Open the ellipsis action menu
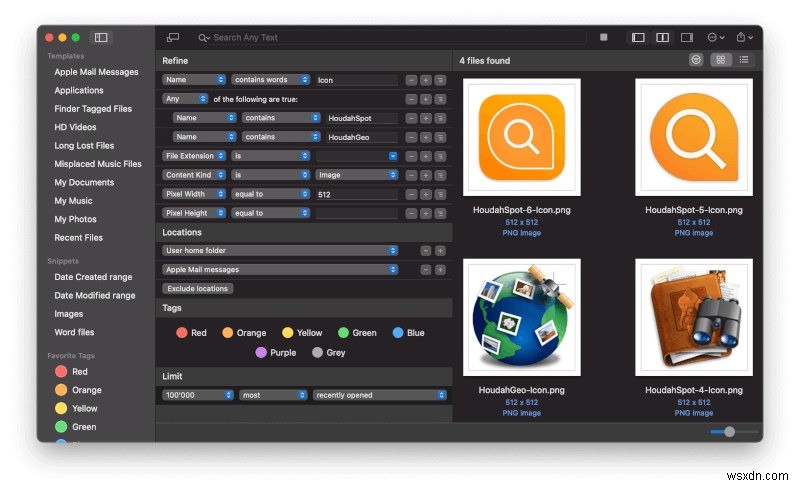 point(715,37)
